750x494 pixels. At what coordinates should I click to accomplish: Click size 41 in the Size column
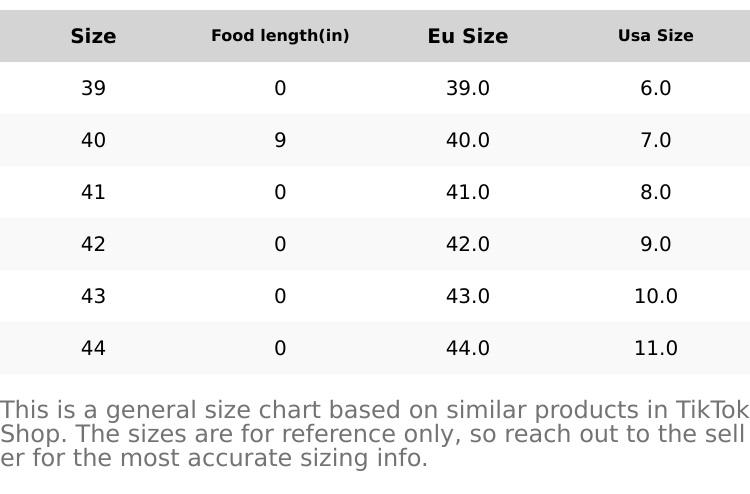click(93, 192)
